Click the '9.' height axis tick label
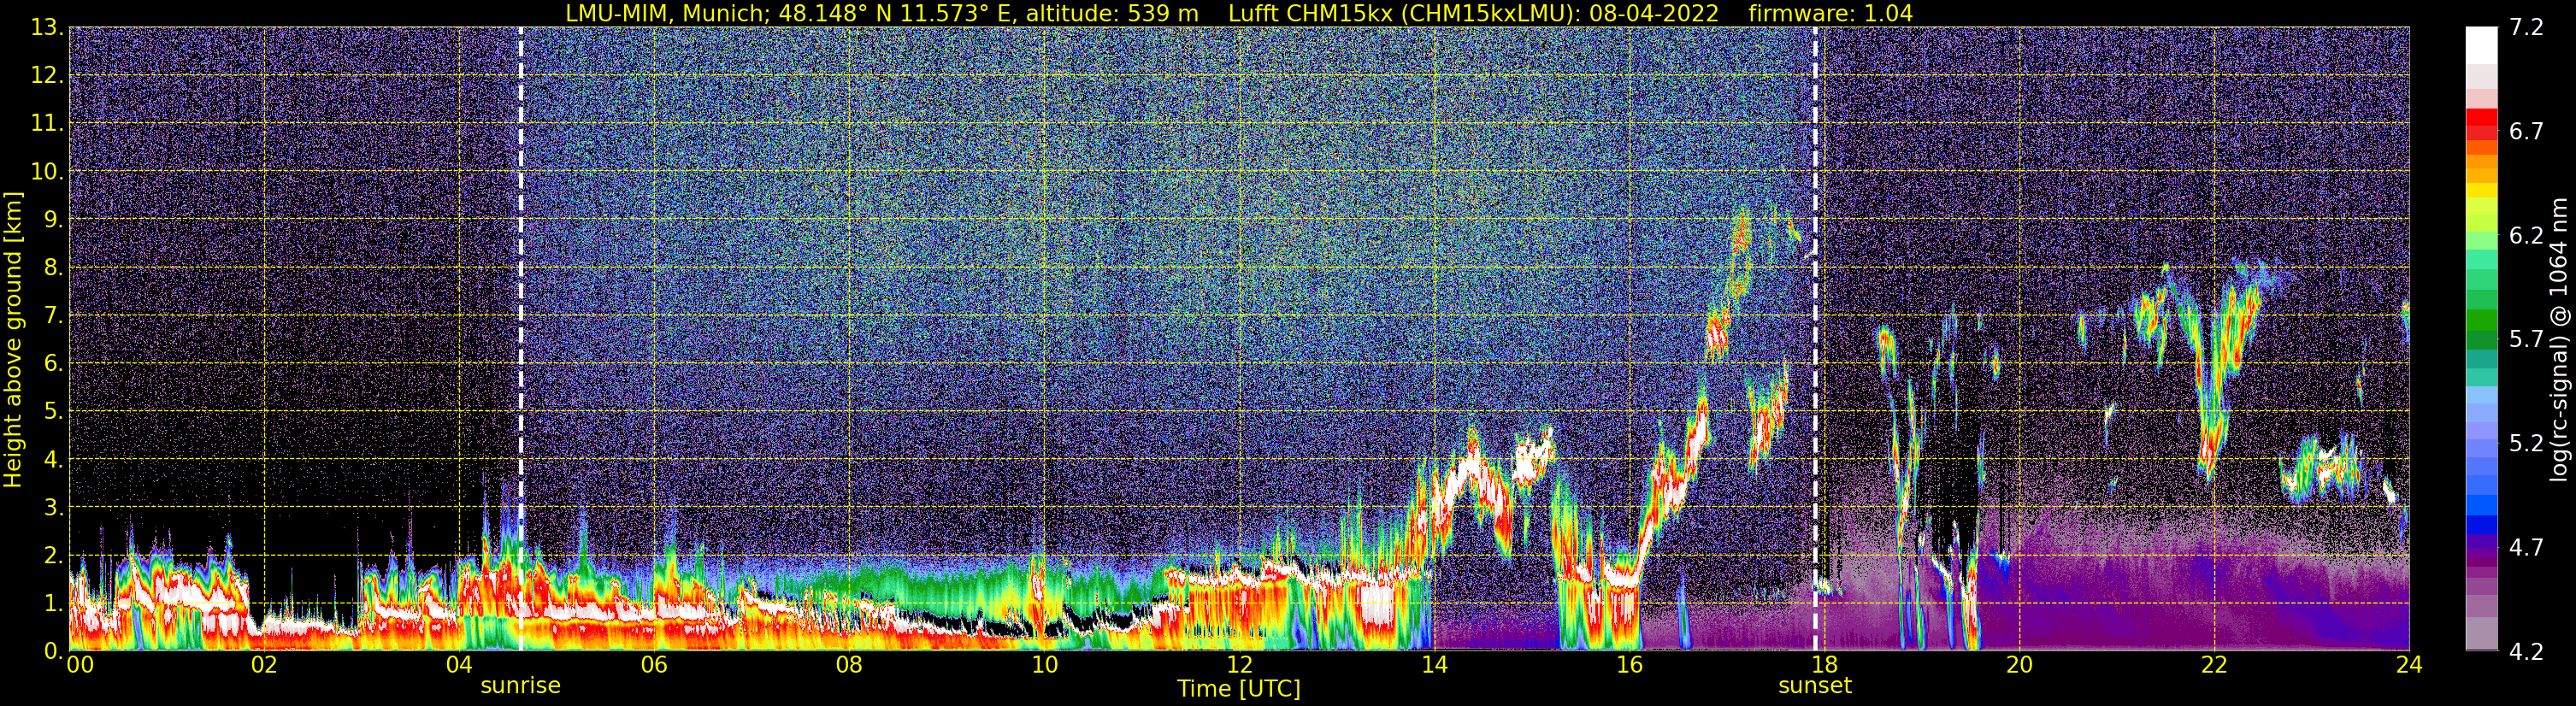 click(x=54, y=220)
